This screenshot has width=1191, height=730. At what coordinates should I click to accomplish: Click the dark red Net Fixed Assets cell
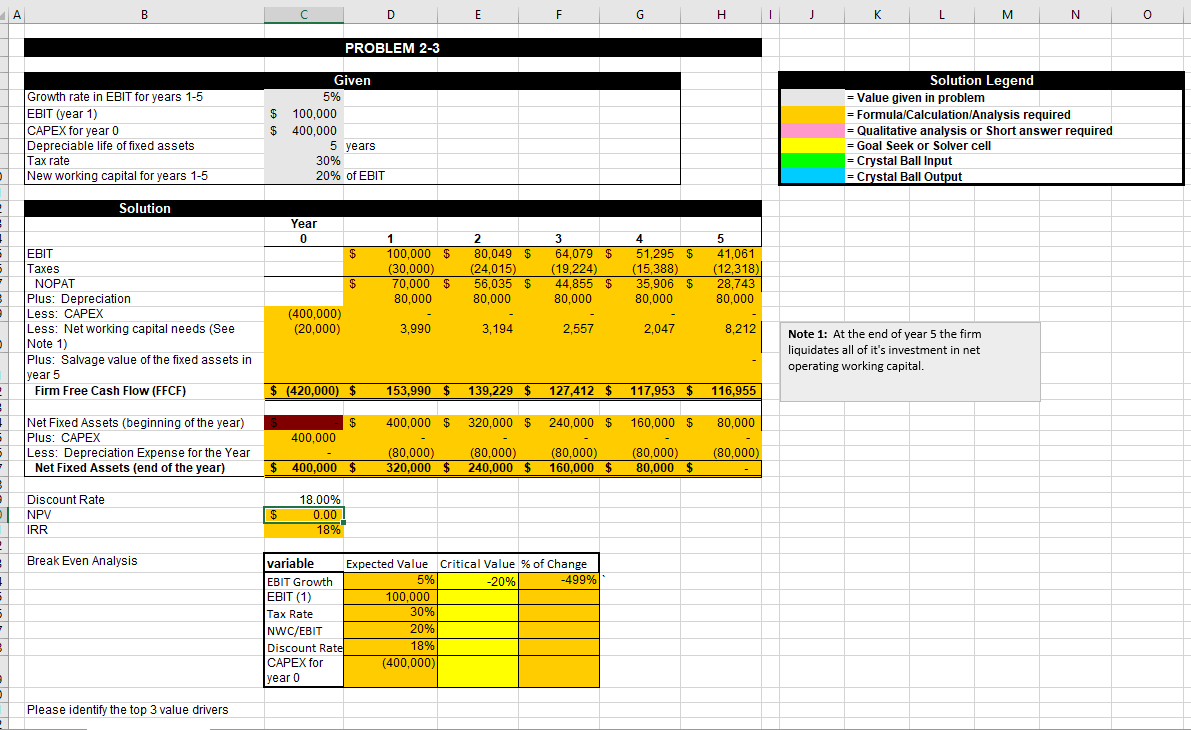(304, 422)
